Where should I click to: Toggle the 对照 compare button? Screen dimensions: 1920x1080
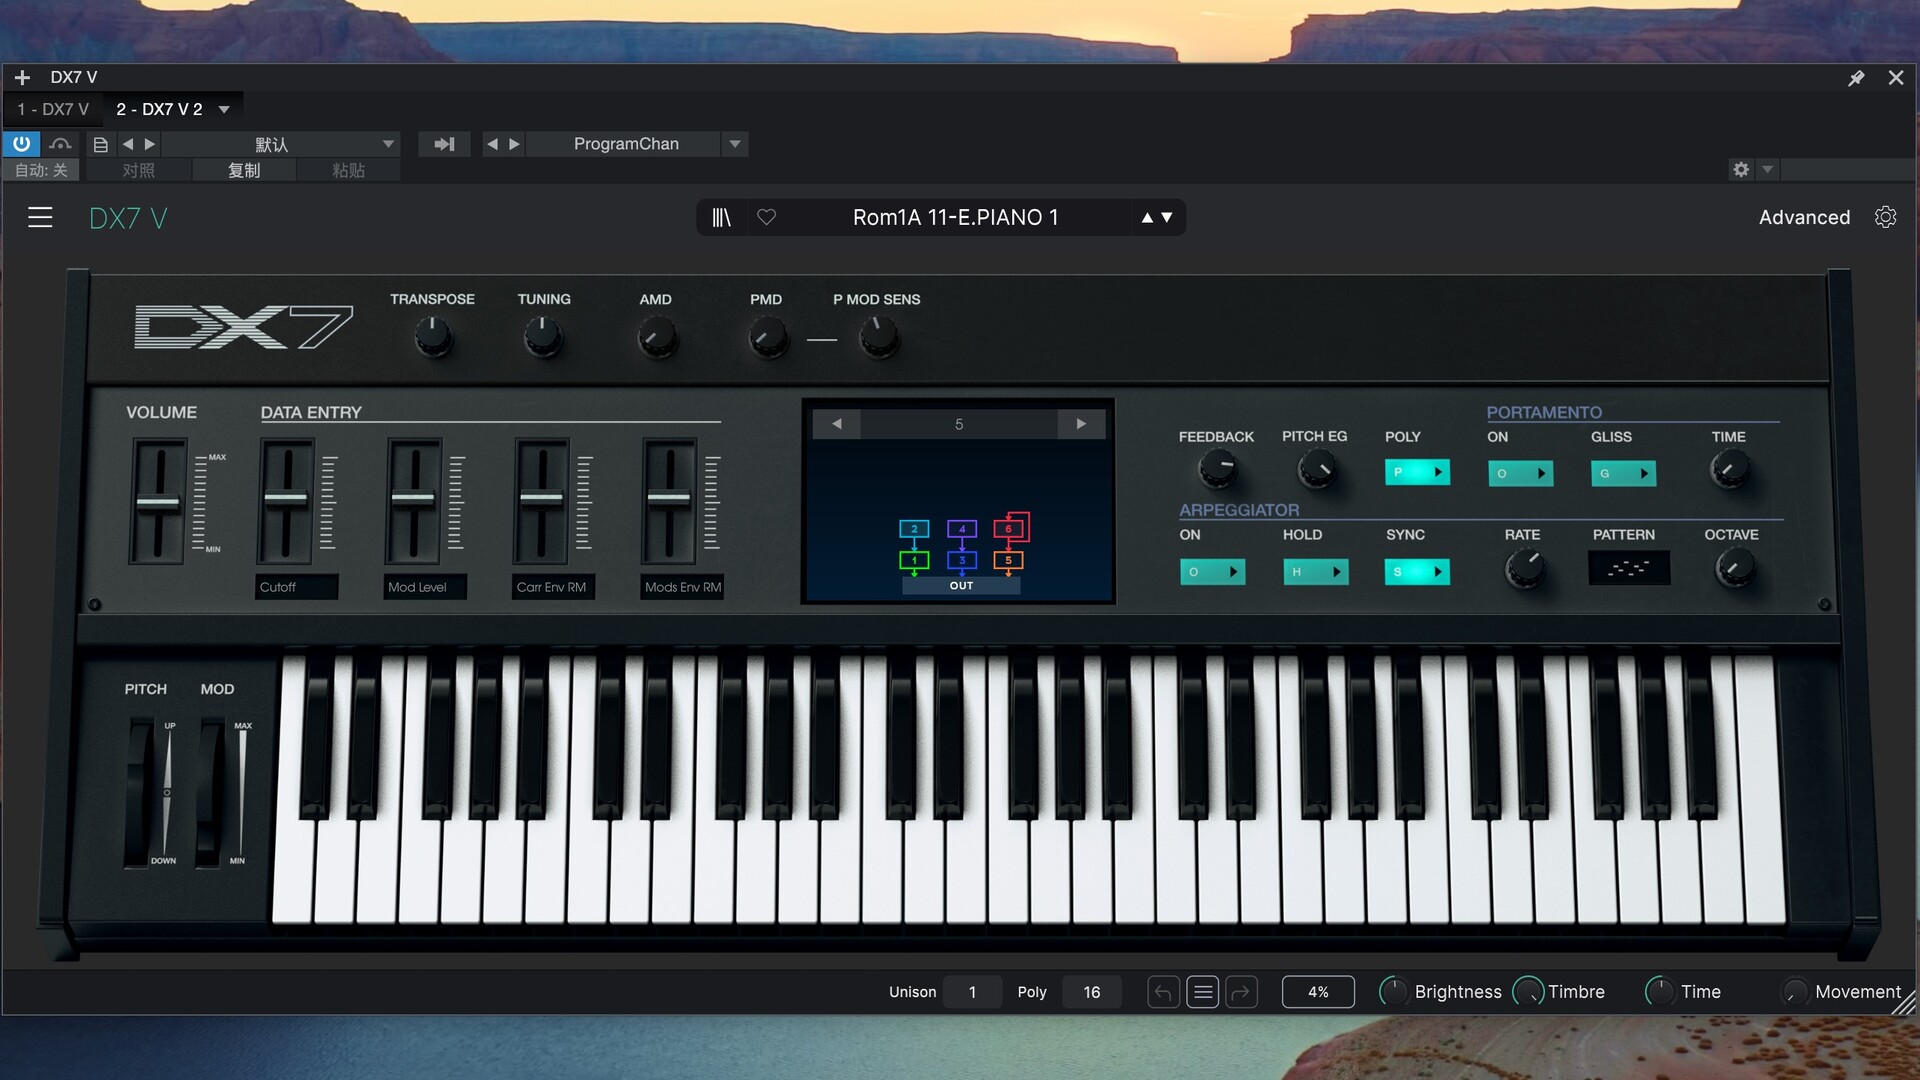pos(138,170)
